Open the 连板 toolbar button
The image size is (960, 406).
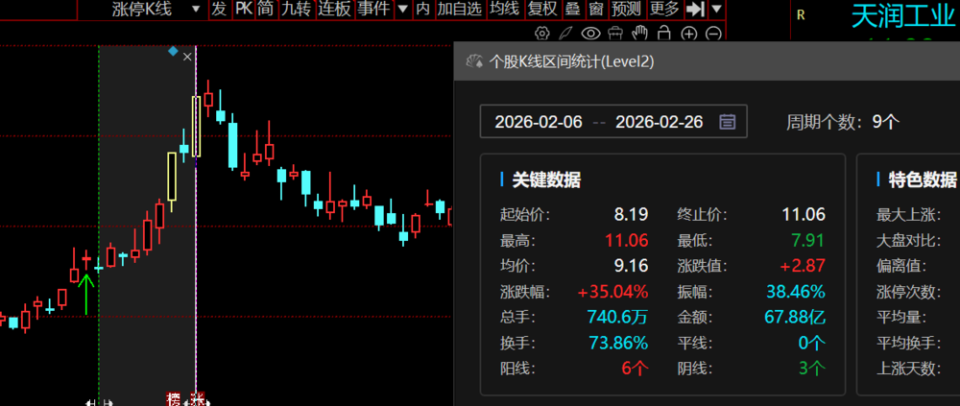pos(334,9)
